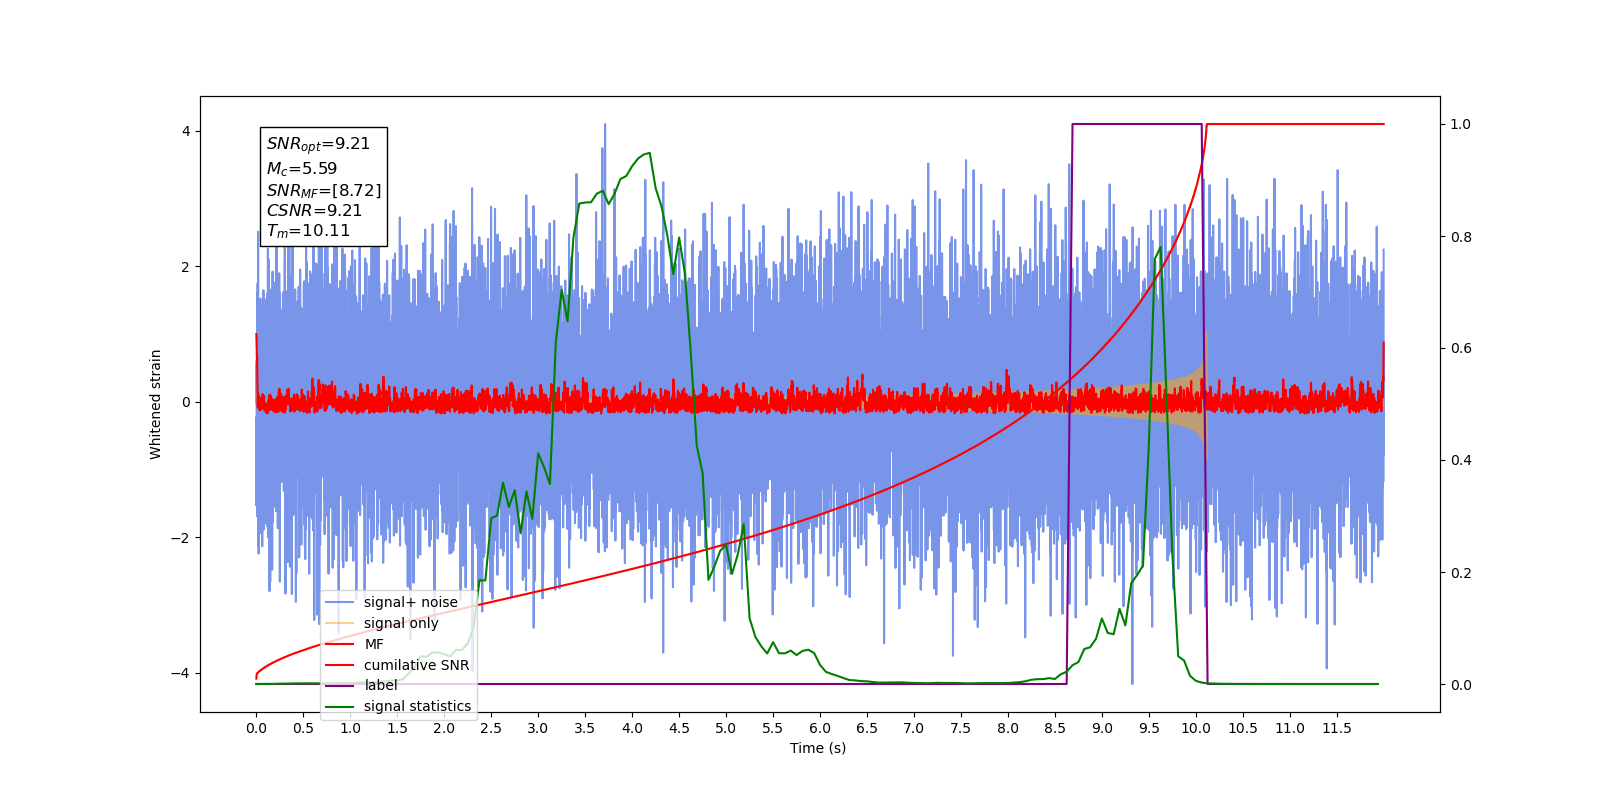
Task: Click the left y-axis tick label −4
Action: (x=181, y=673)
